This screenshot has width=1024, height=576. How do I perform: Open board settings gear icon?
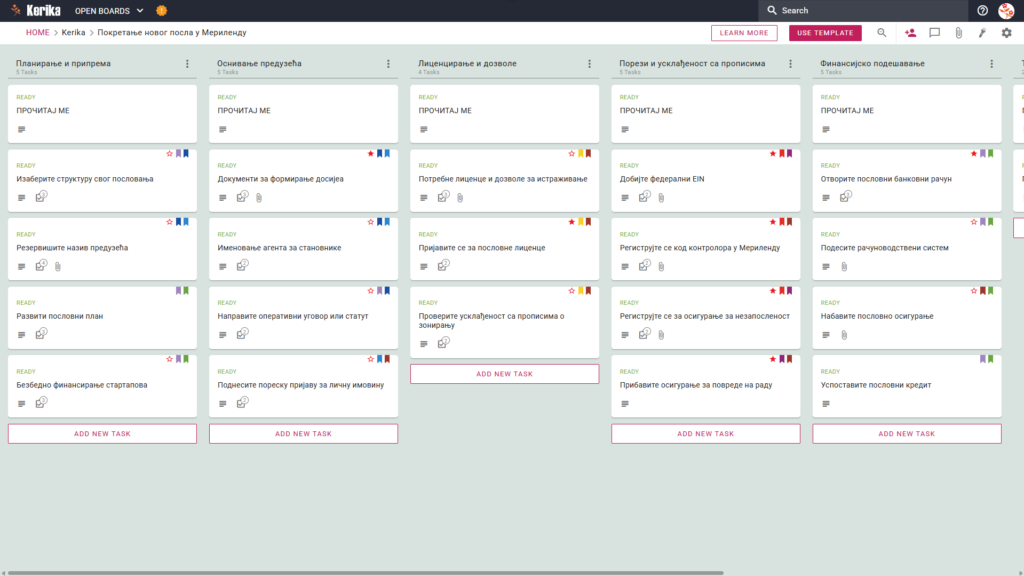[x=1006, y=33]
